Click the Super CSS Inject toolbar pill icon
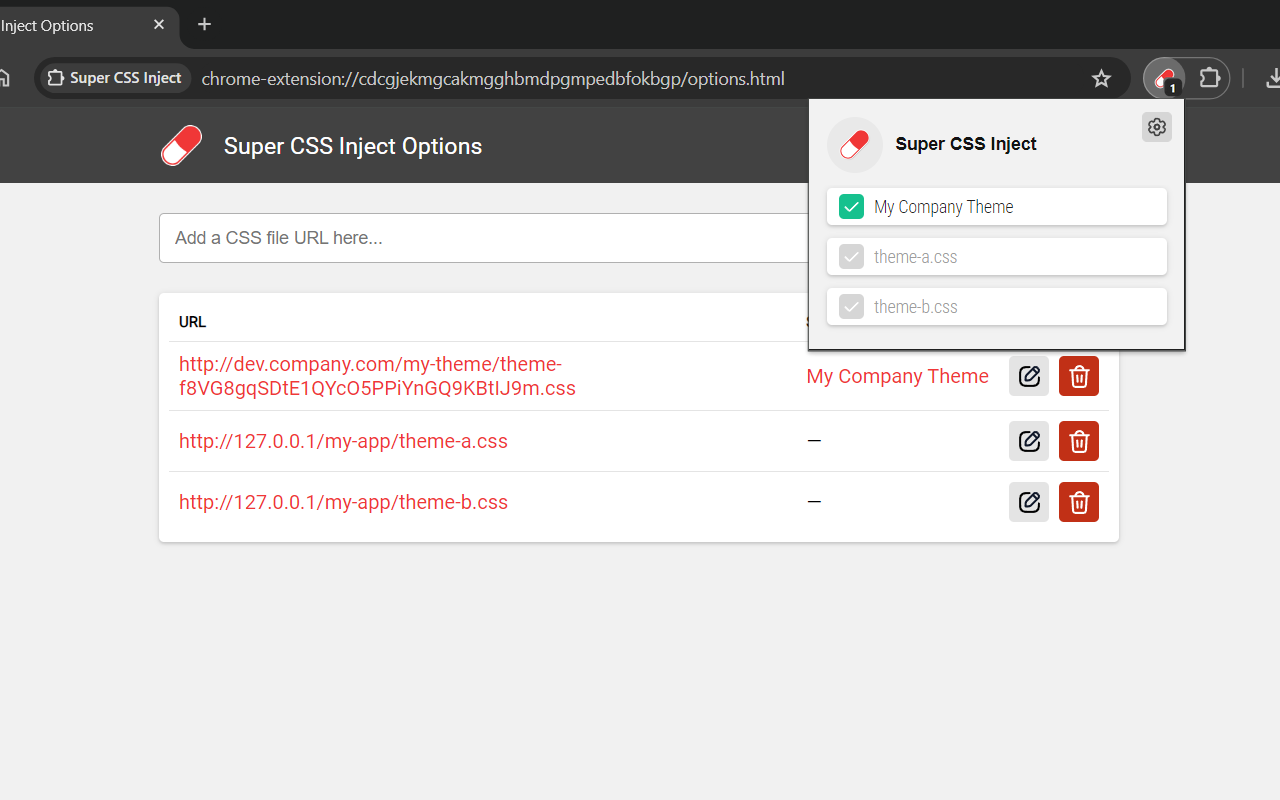 click(x=1164, y=78)
